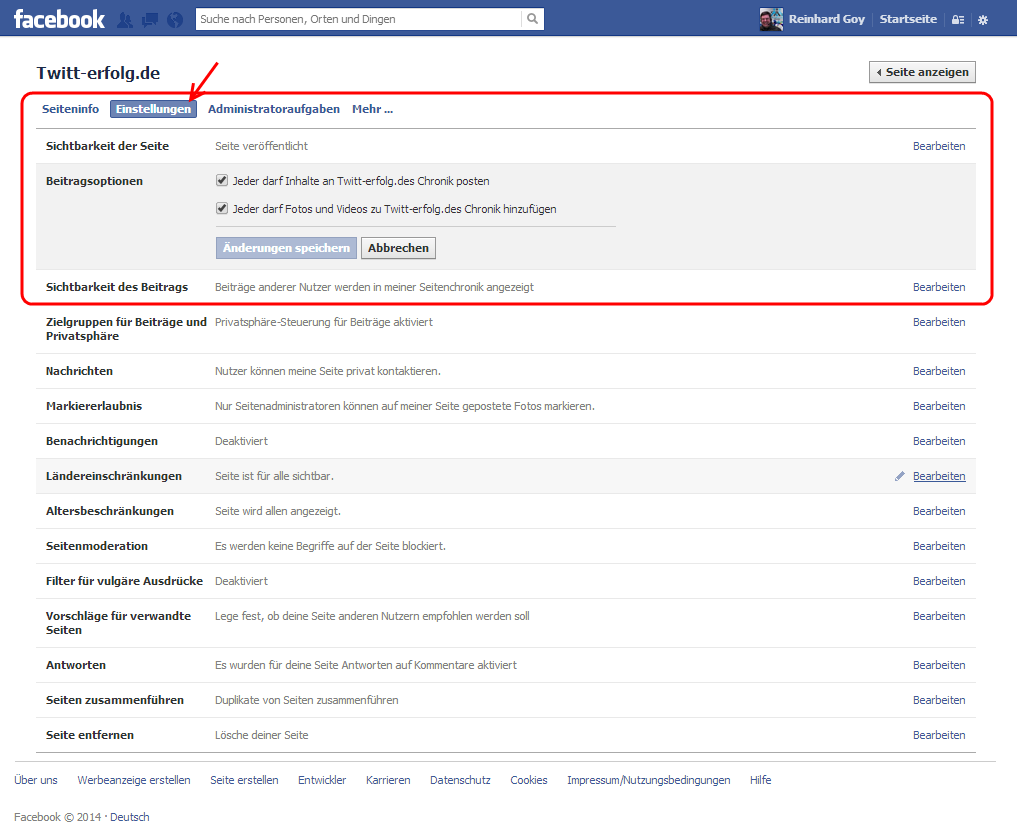1017x836 pixels.
Task: Switch to the Seiteninfo tab
Action: point(71,109)
